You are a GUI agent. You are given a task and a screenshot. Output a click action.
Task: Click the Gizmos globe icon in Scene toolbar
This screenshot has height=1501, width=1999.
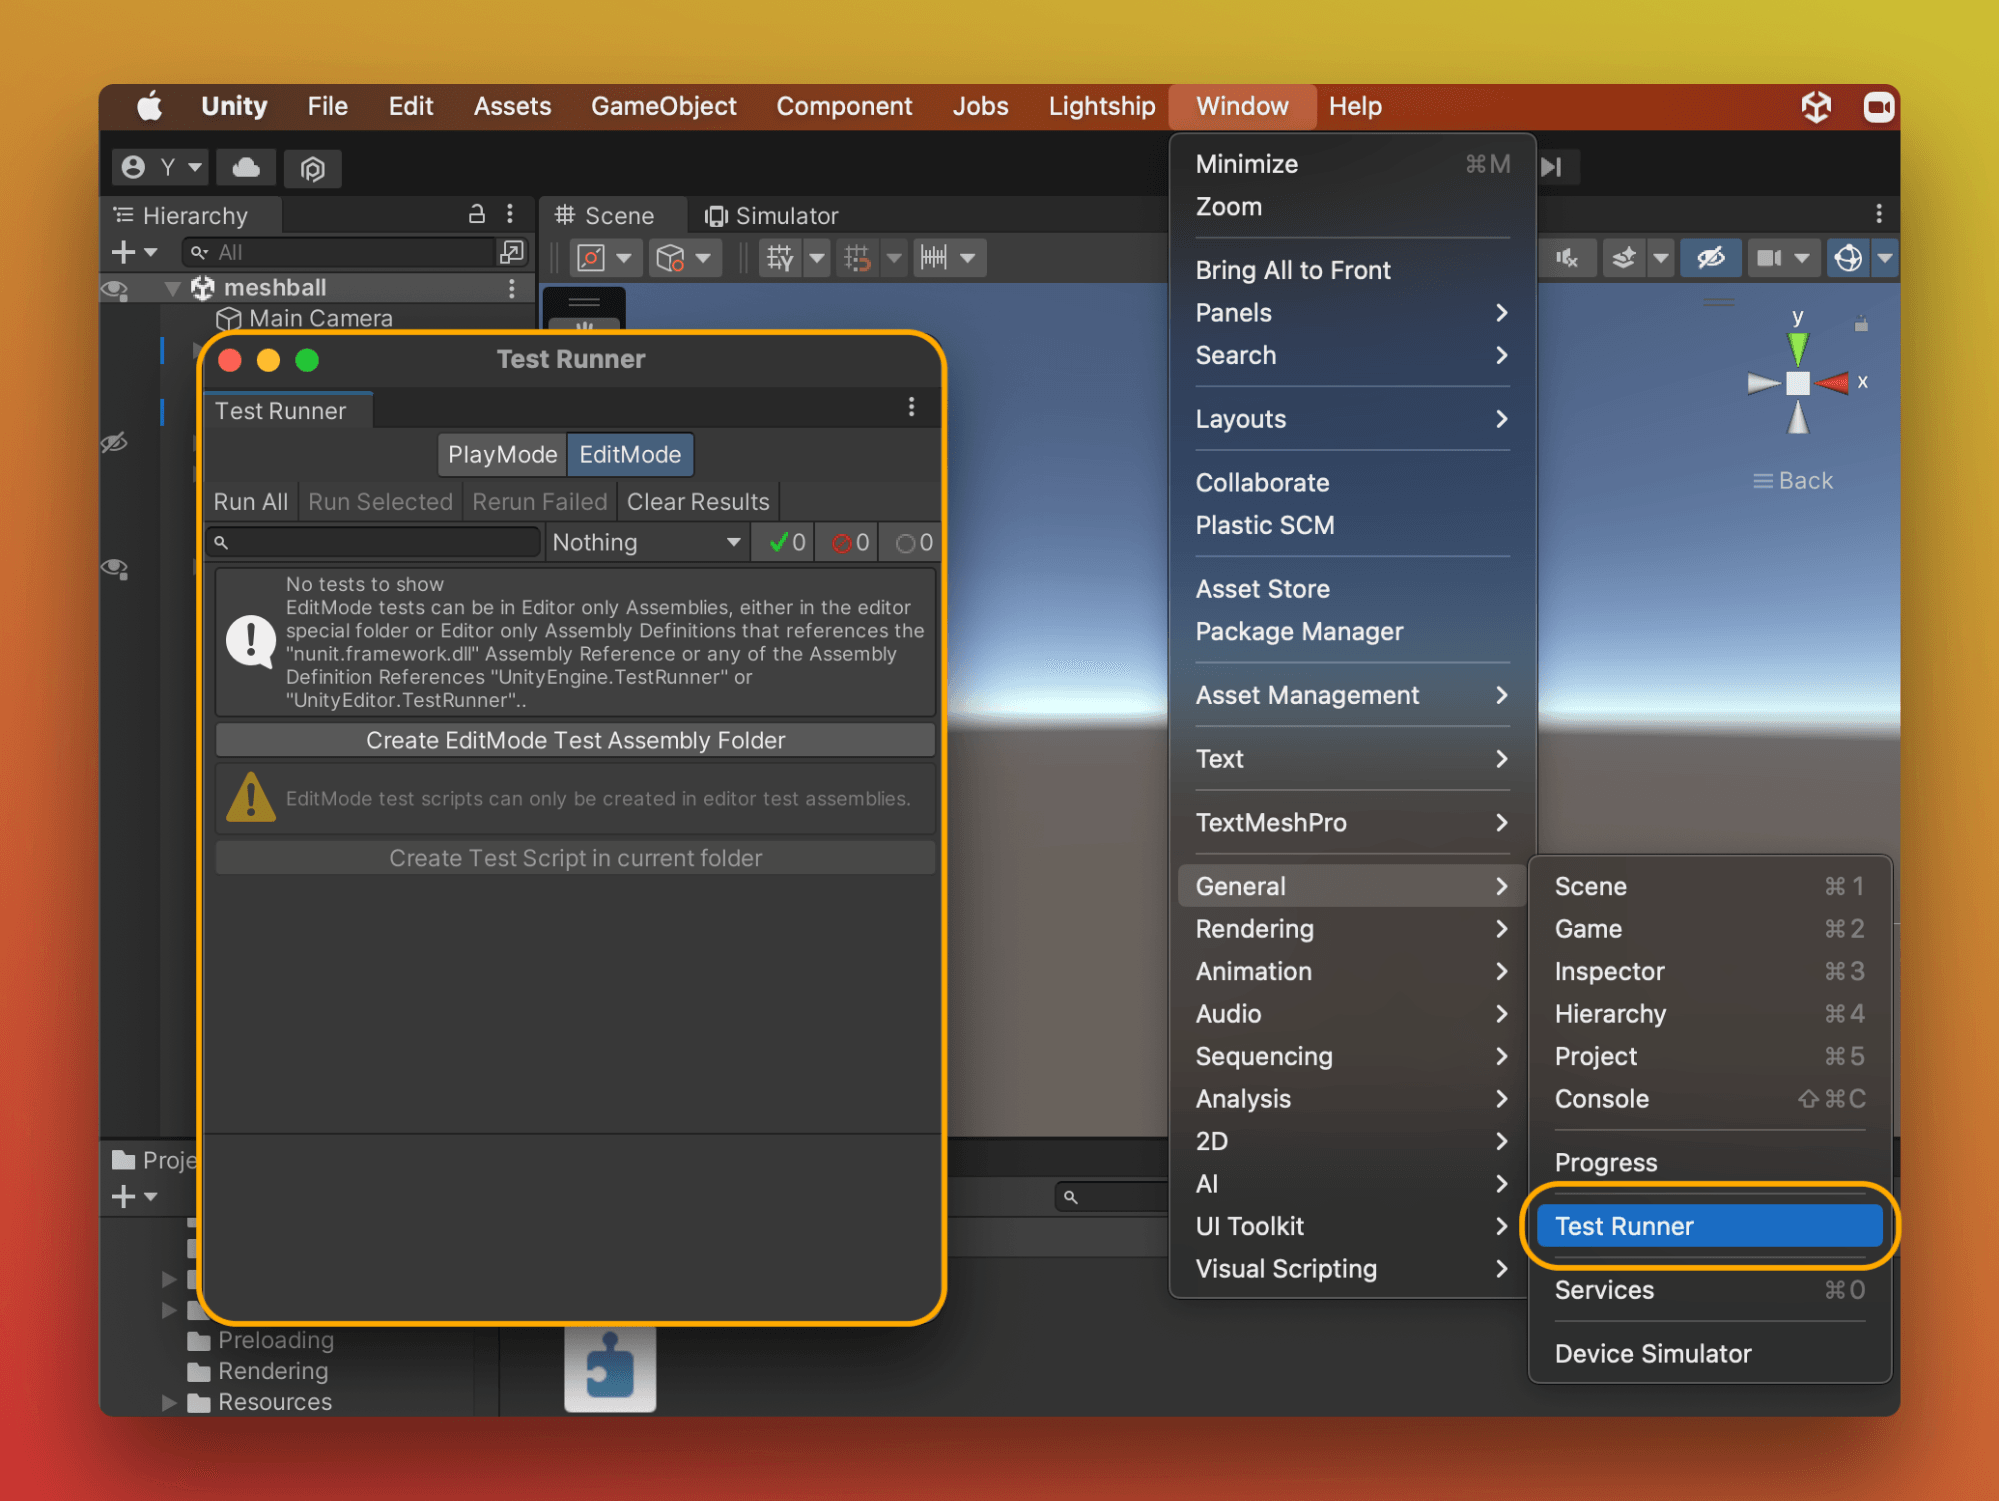tap(1849, 258)
